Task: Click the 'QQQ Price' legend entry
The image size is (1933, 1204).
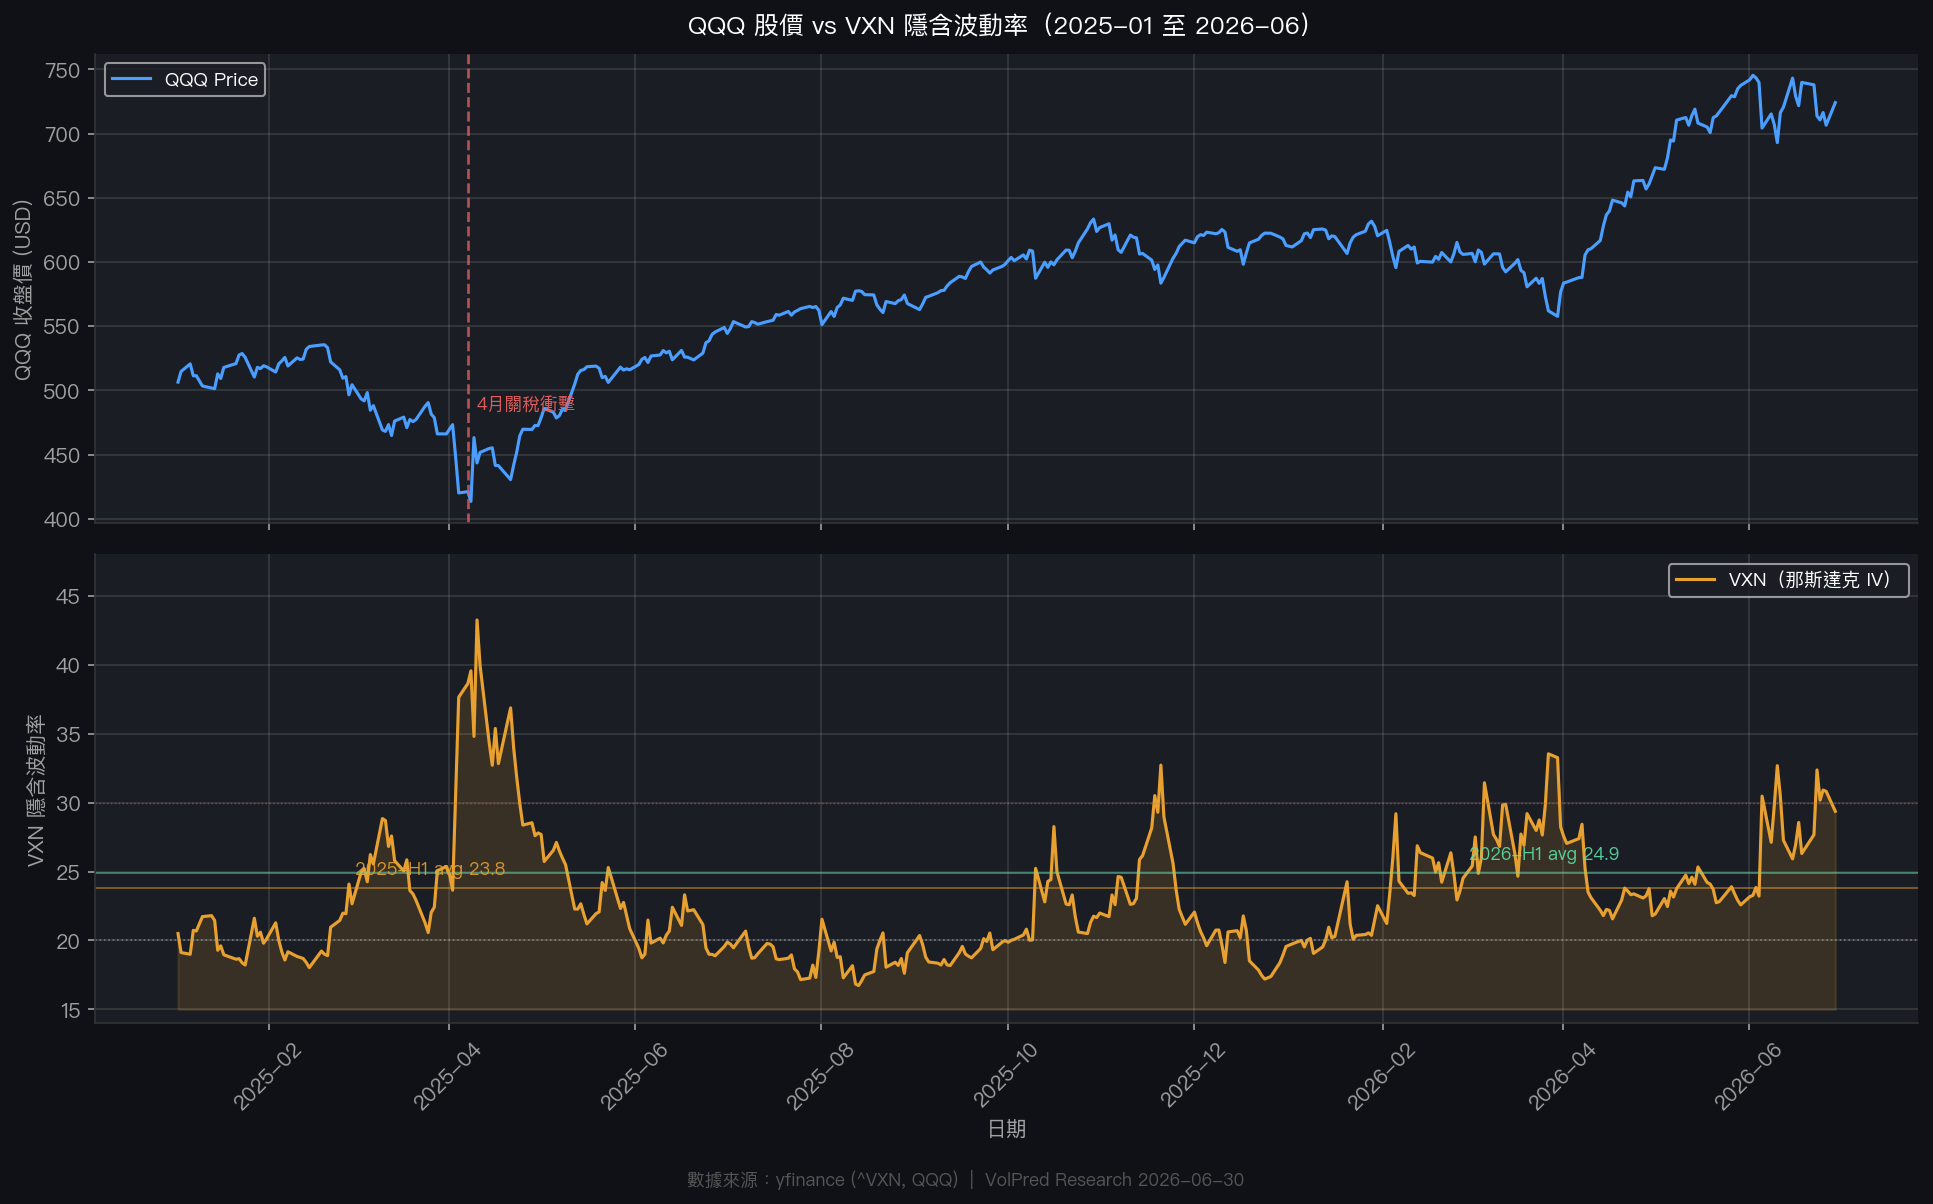Action: 185,80
